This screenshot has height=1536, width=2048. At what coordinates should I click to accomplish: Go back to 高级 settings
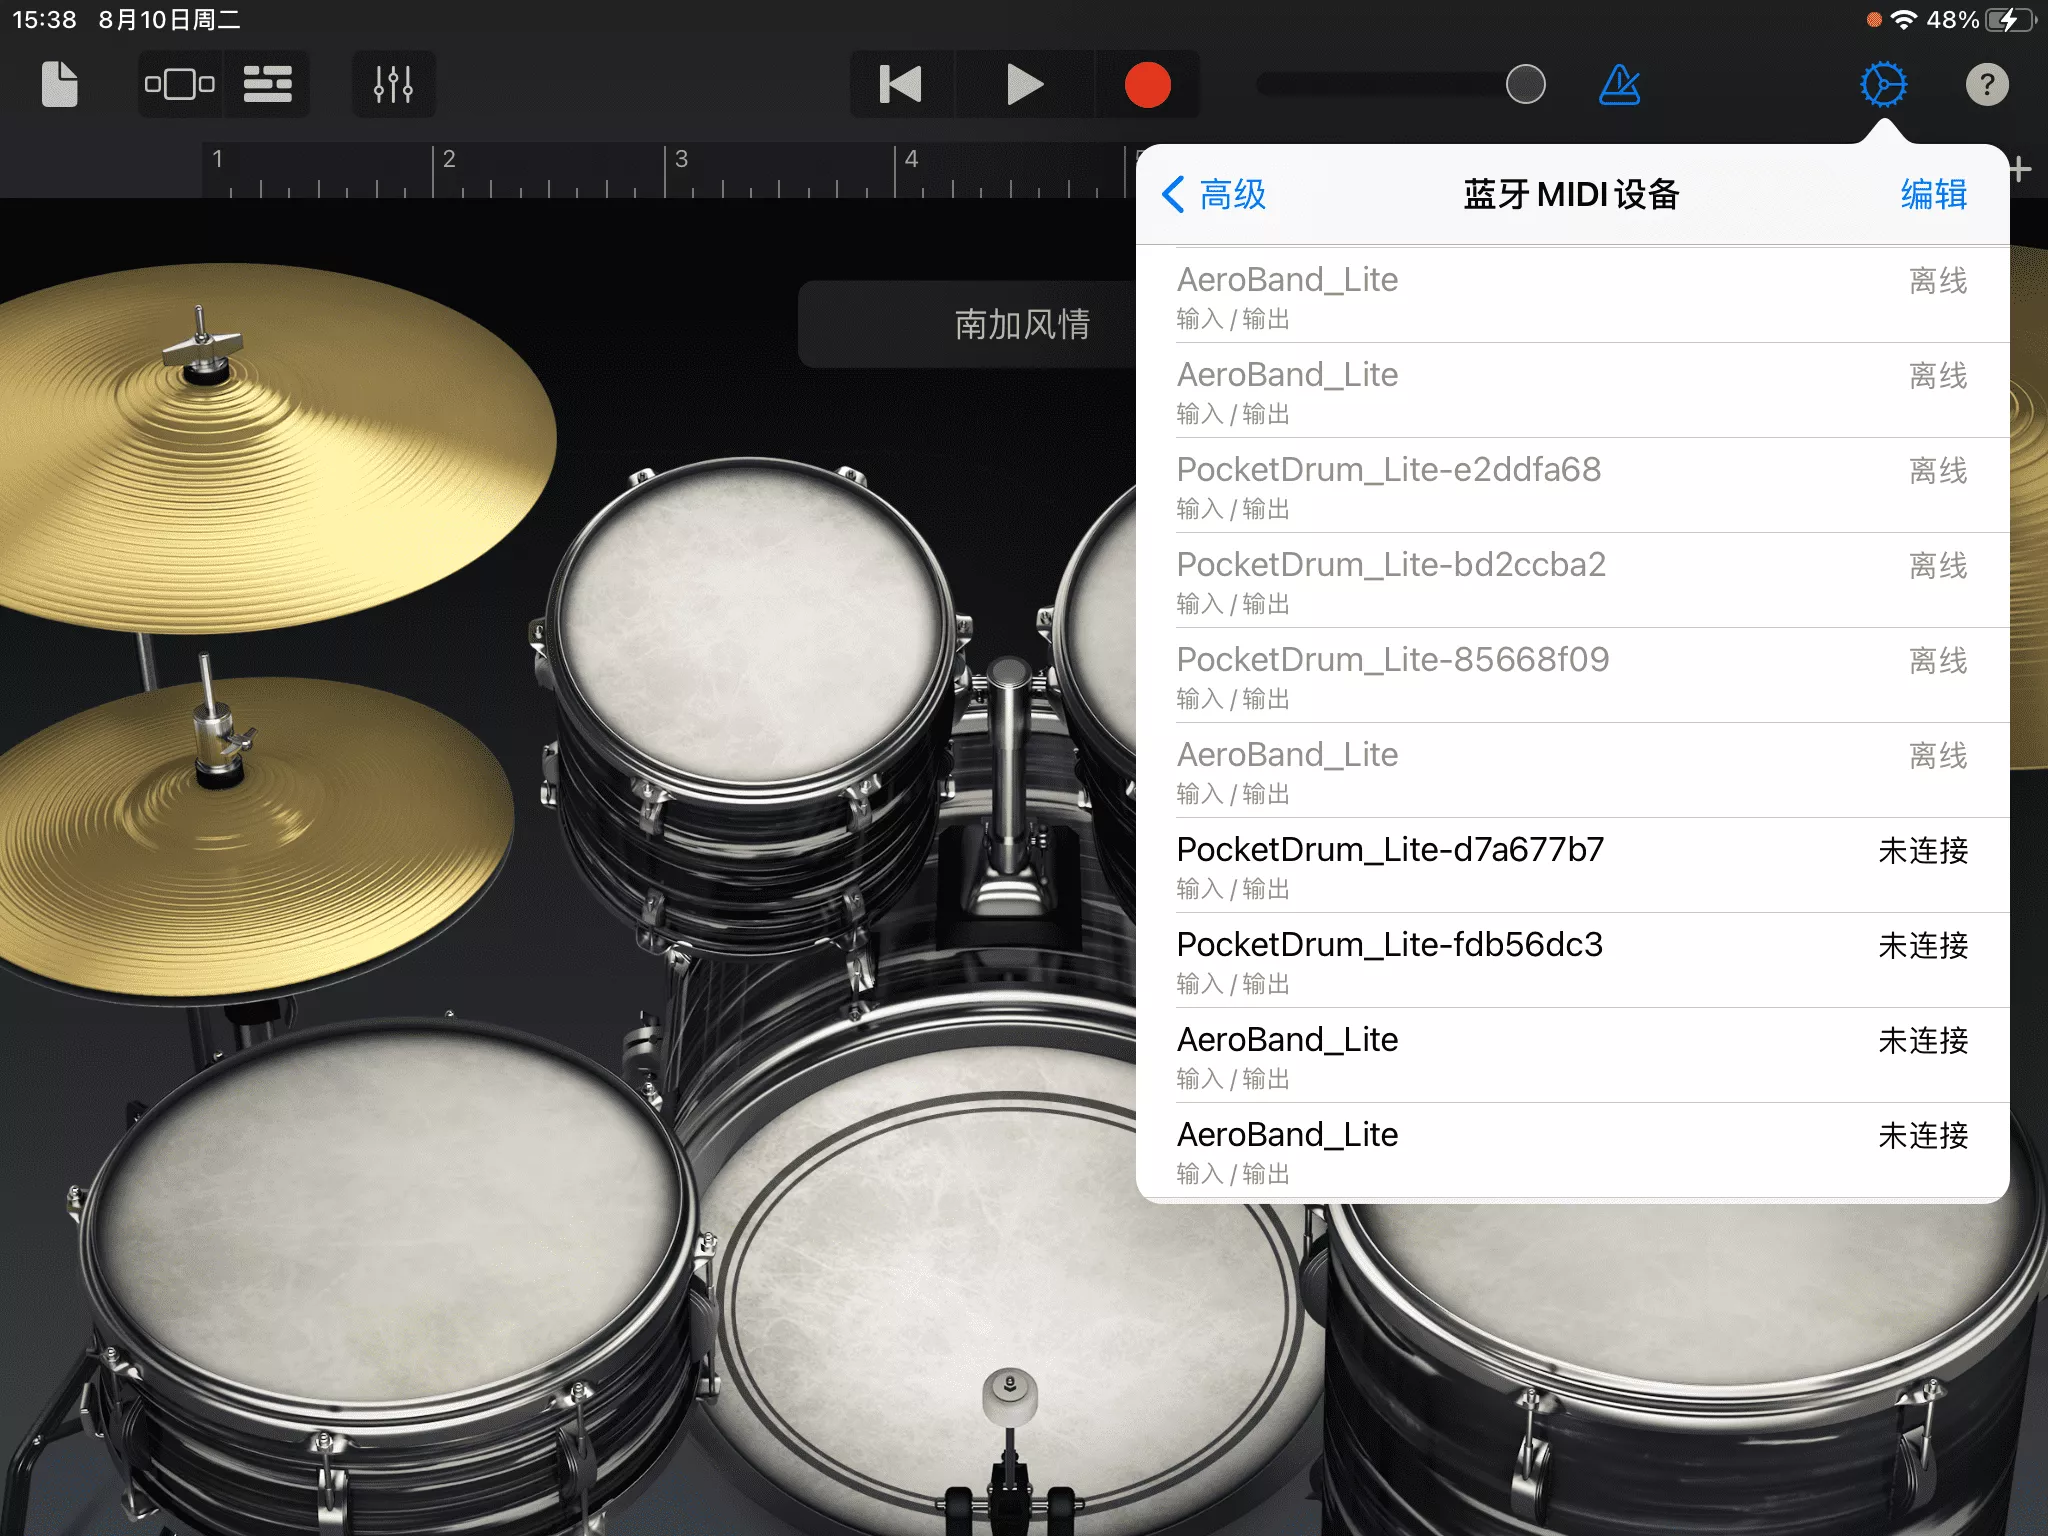coord(1214,194)
